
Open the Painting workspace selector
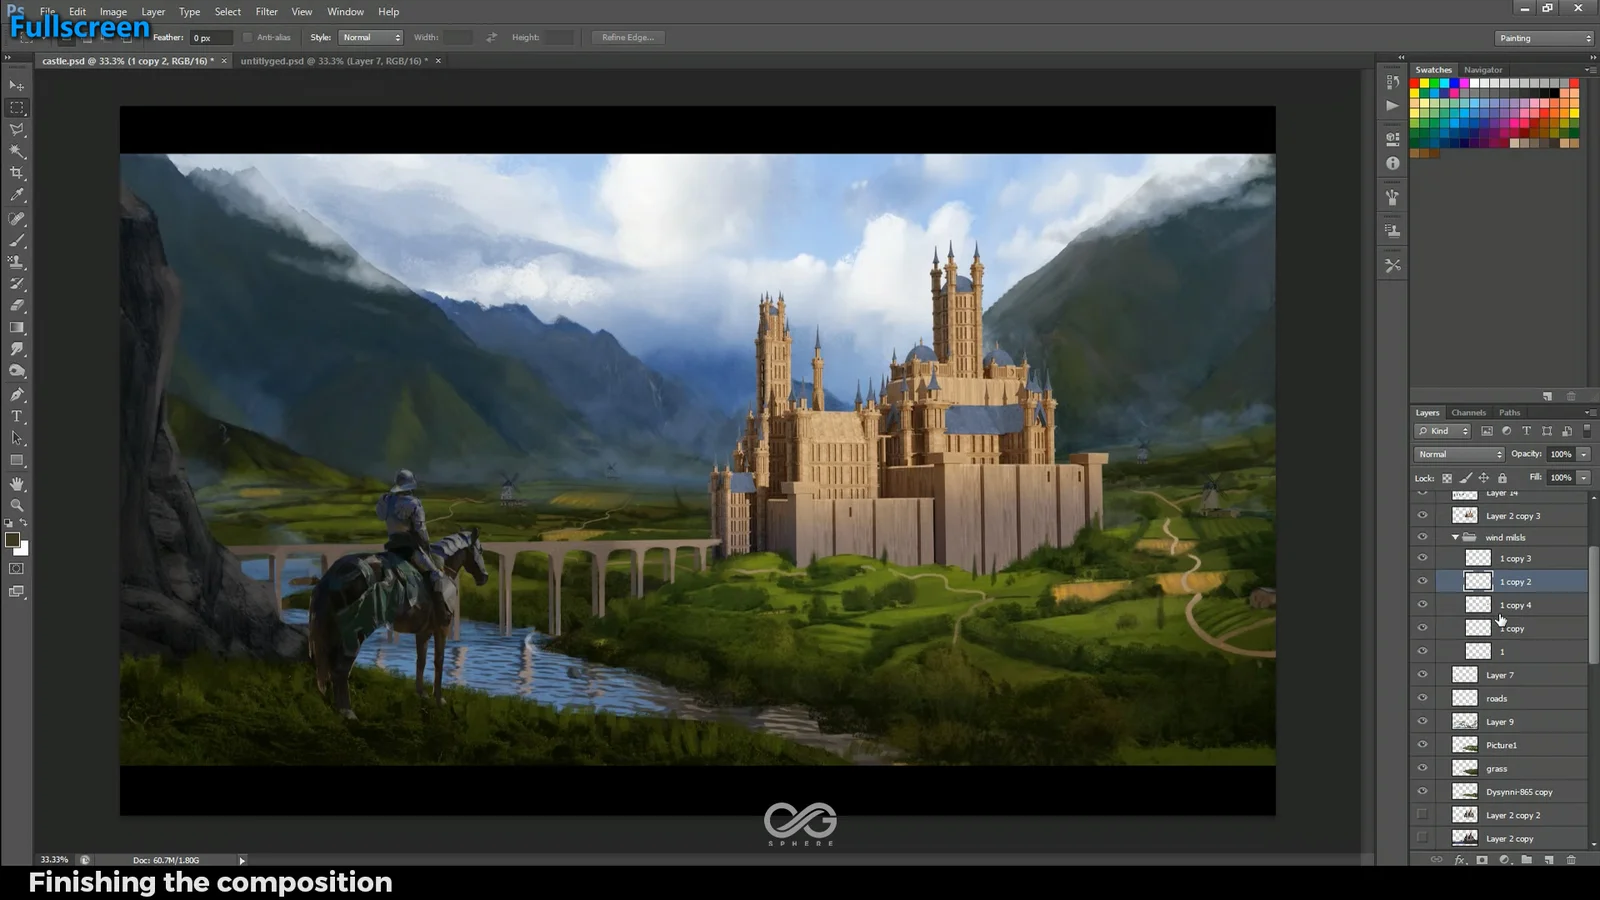click(x=1543, y=37)
